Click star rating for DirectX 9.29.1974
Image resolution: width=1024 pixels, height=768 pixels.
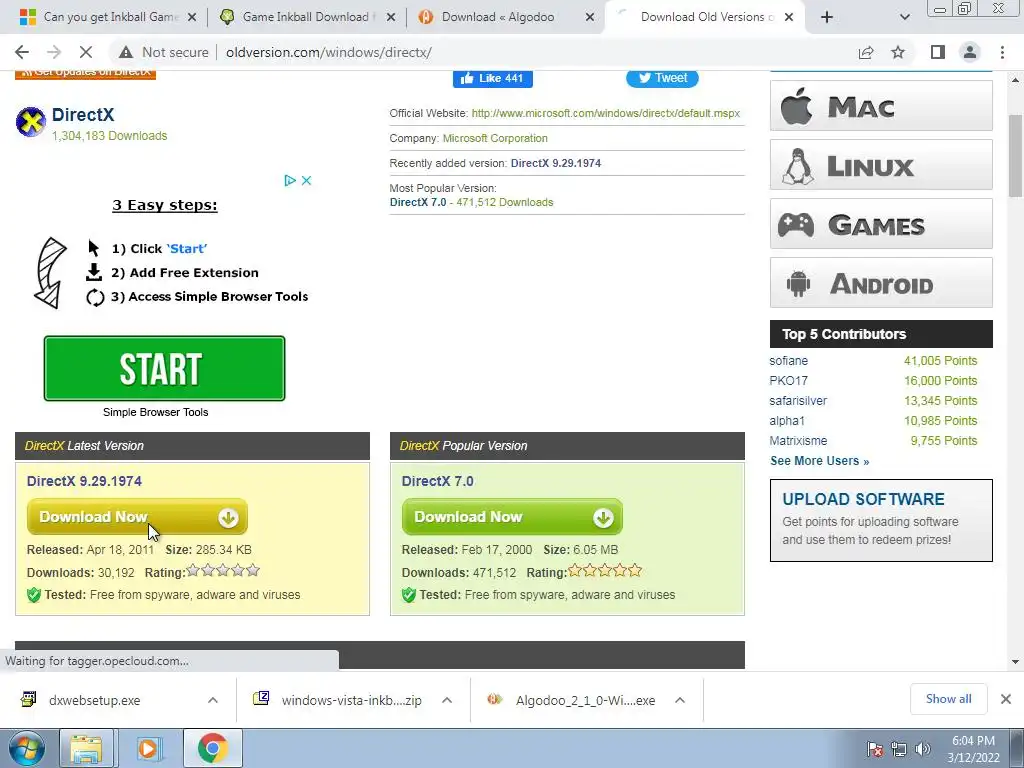(223, 571)
